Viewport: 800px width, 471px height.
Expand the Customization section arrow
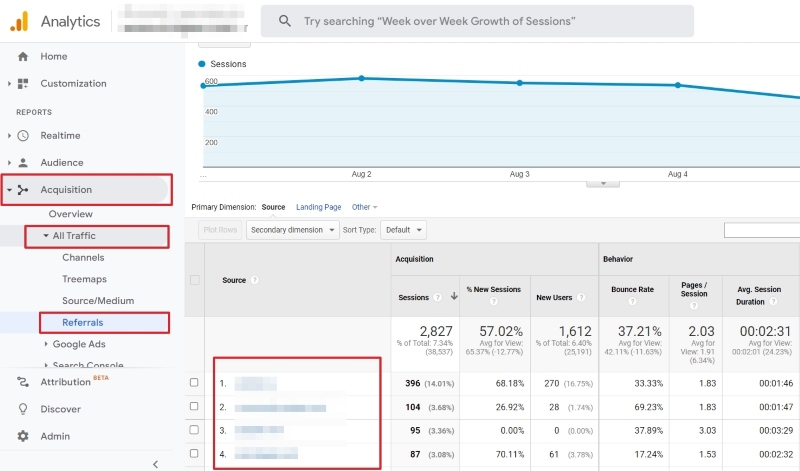(9, 83)
